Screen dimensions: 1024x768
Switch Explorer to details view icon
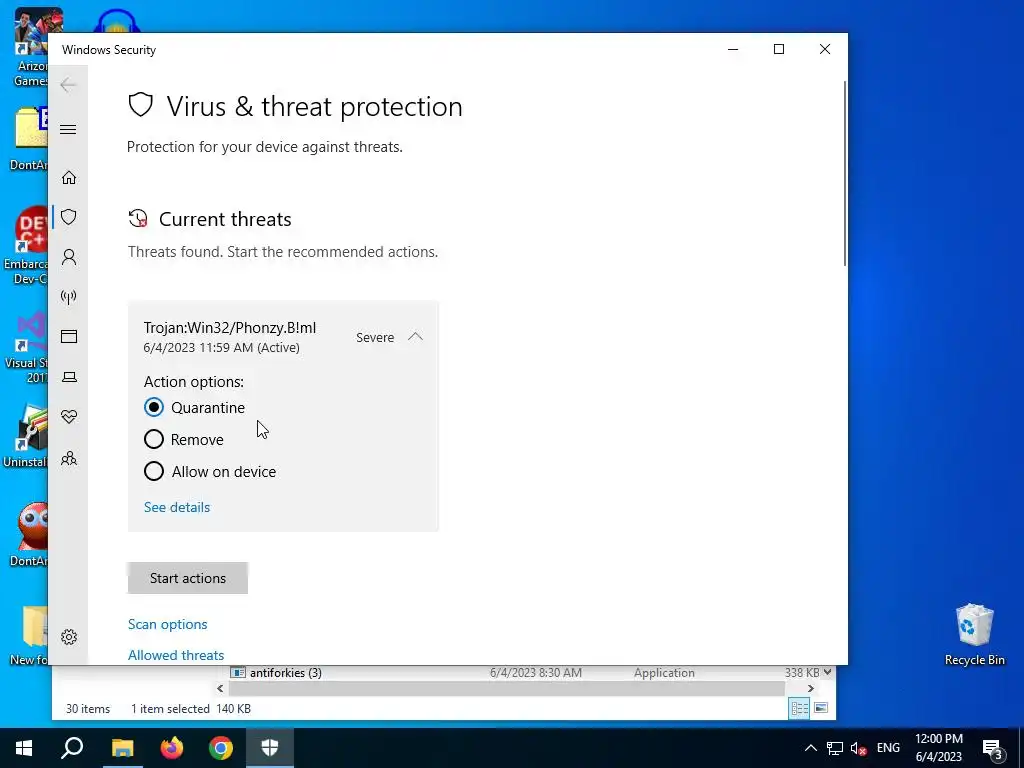pos(799,709)
